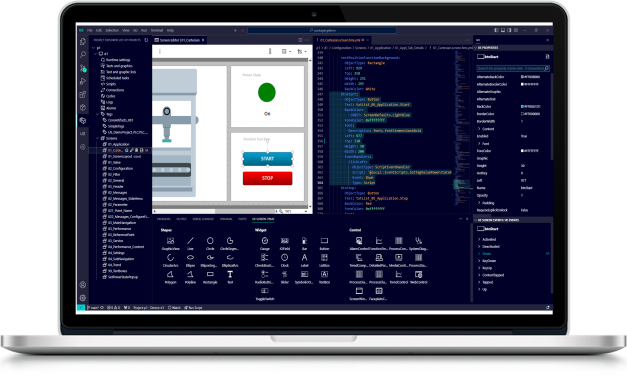Expand the Font property group

[x=479, y=144]
